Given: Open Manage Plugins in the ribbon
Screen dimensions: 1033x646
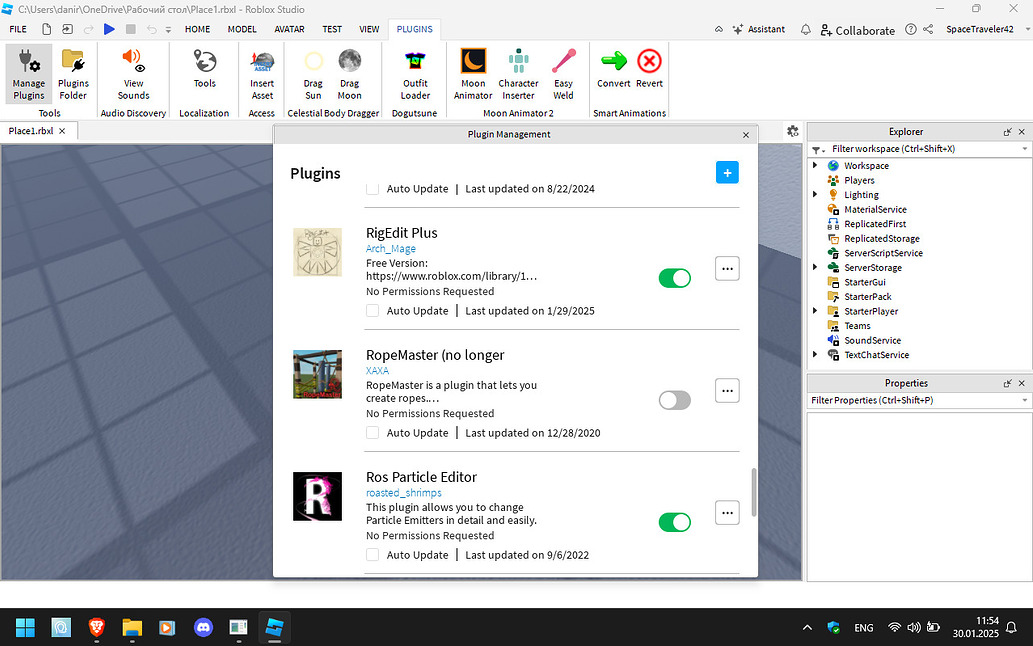Looking at the screenshot, I should point(29,73).
